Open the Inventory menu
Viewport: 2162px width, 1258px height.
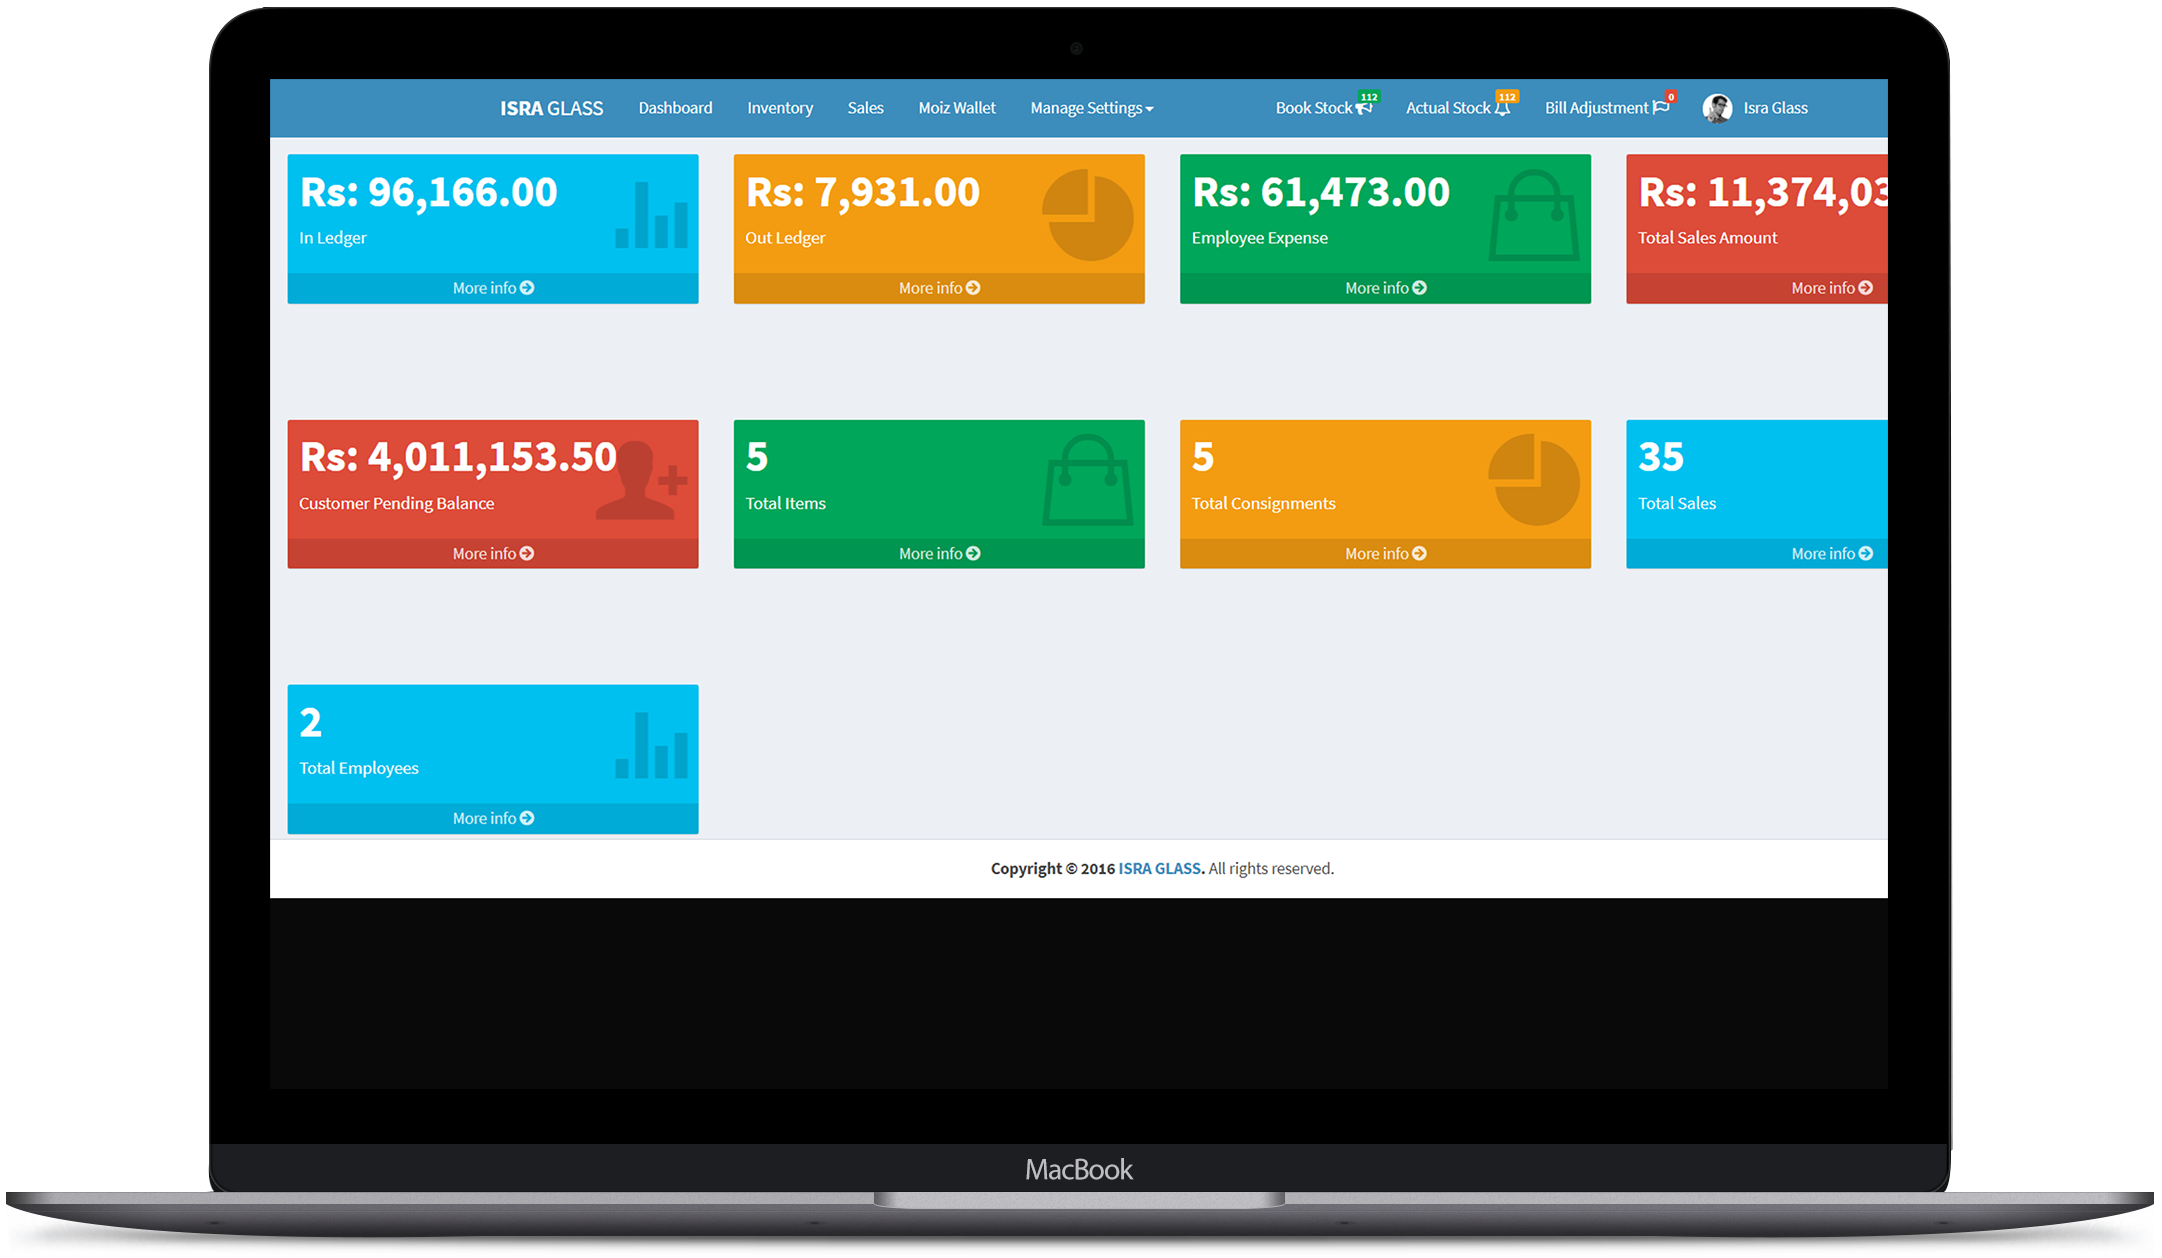click(779, 108)
